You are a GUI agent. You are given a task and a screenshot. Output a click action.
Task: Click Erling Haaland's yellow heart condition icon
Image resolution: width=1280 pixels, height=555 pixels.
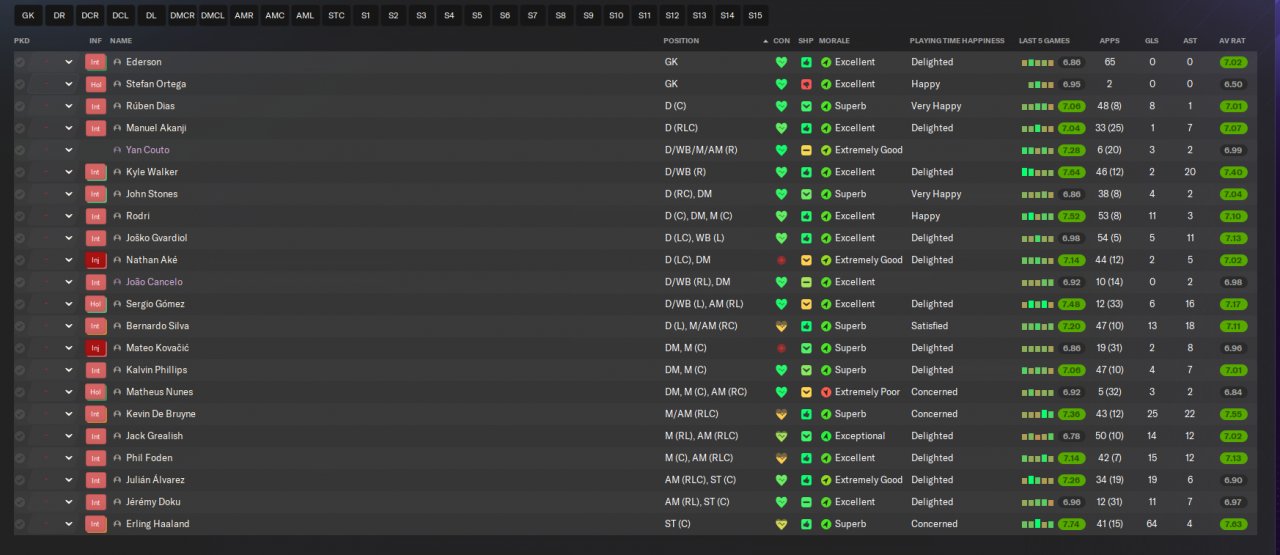[781, 524]
